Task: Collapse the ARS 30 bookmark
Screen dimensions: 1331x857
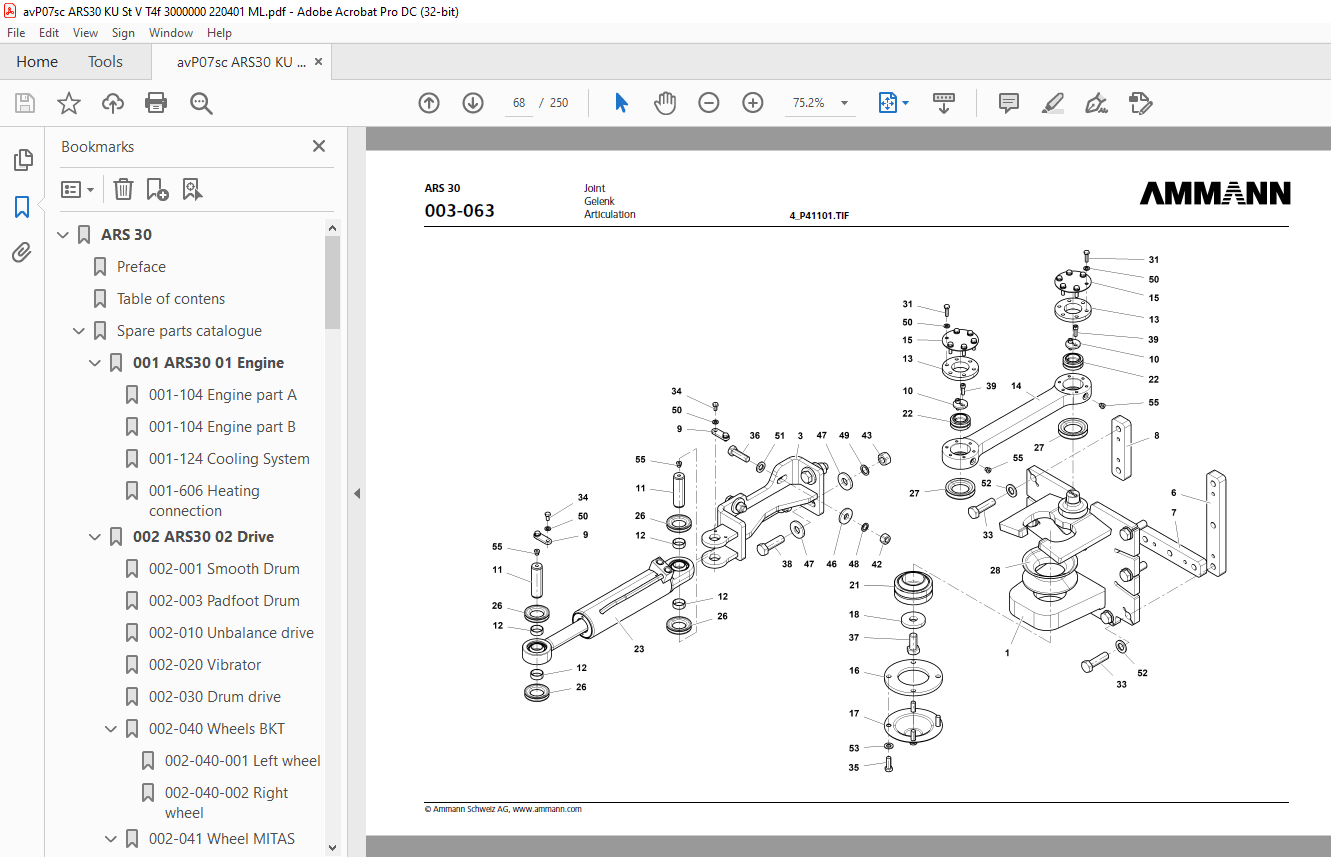Action: click(x=63, y=235)
